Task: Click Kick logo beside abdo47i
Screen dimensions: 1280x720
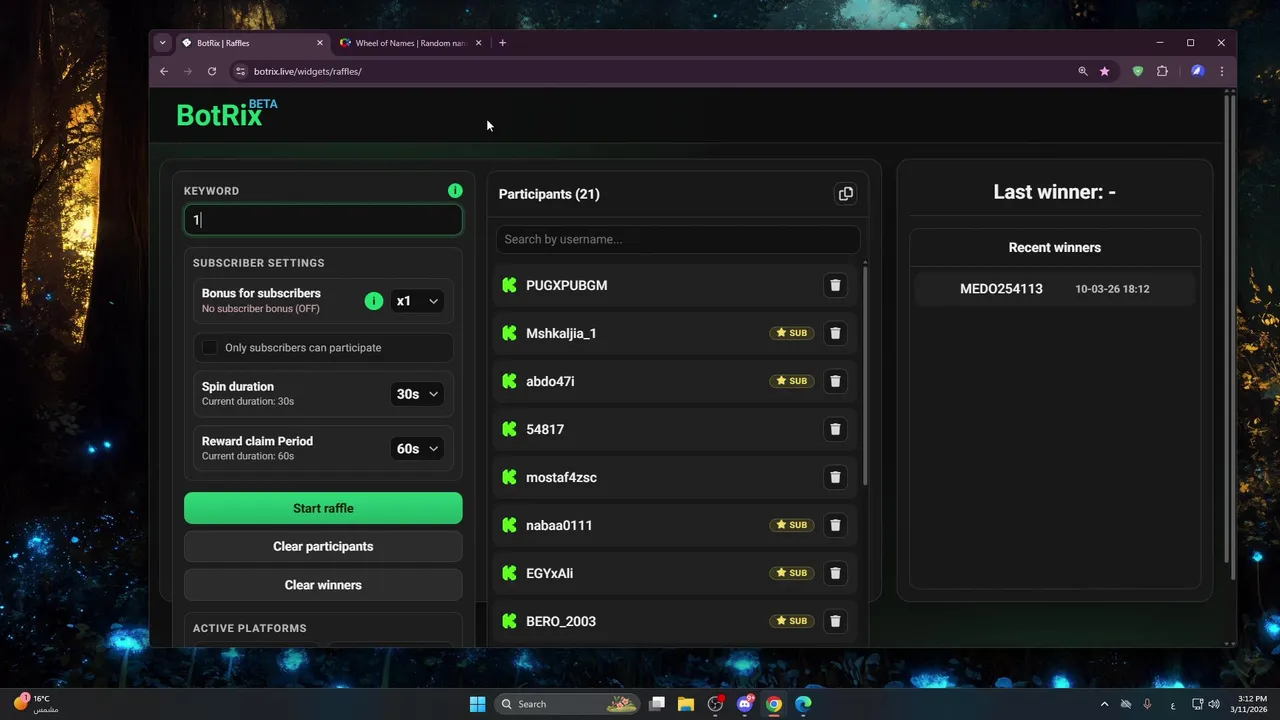Action: click(x=509, y=381)
